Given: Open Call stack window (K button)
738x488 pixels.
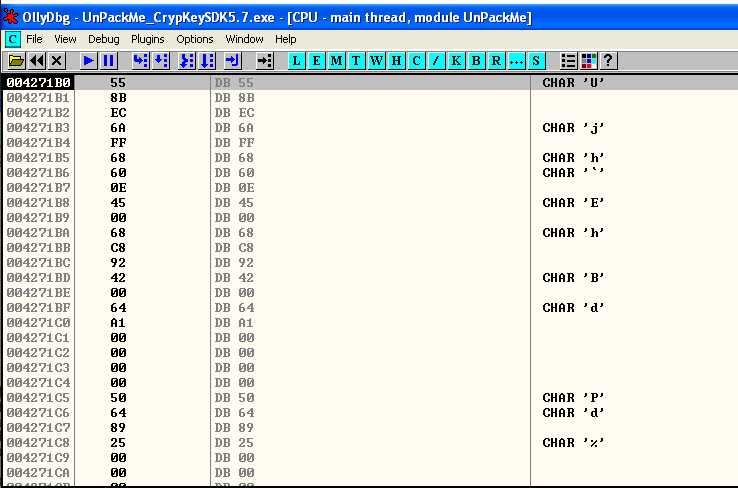Looking at the screenshot, I should click(x=456, y=61).
